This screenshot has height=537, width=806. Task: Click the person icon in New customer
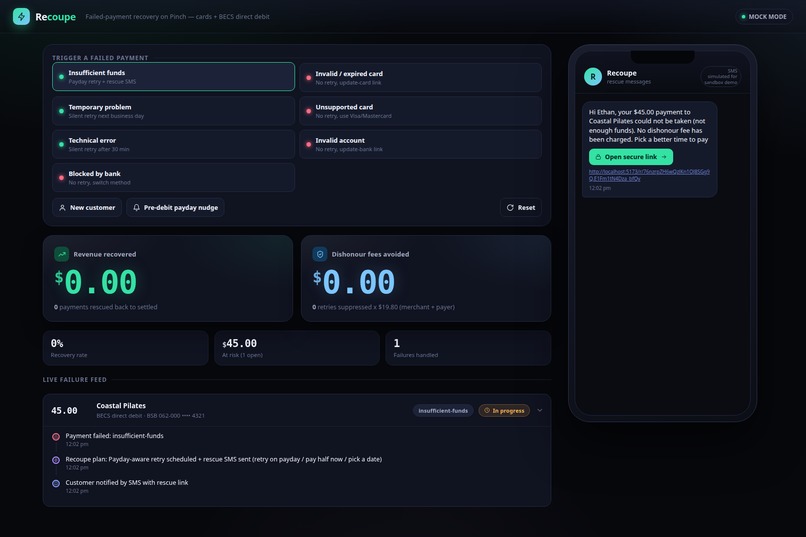[x=62, y=208]
